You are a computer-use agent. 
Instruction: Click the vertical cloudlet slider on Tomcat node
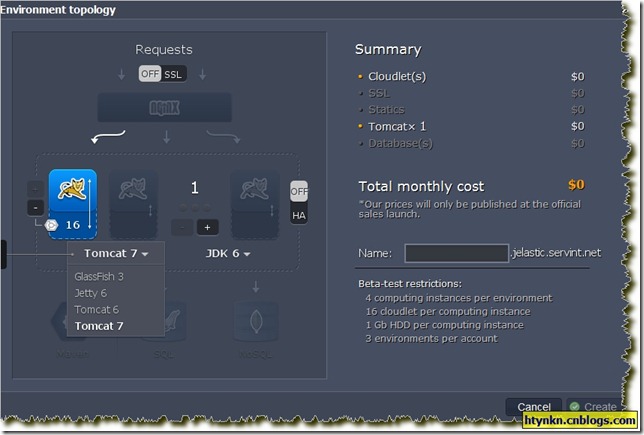pyautogui.click(x=90, y=204)
